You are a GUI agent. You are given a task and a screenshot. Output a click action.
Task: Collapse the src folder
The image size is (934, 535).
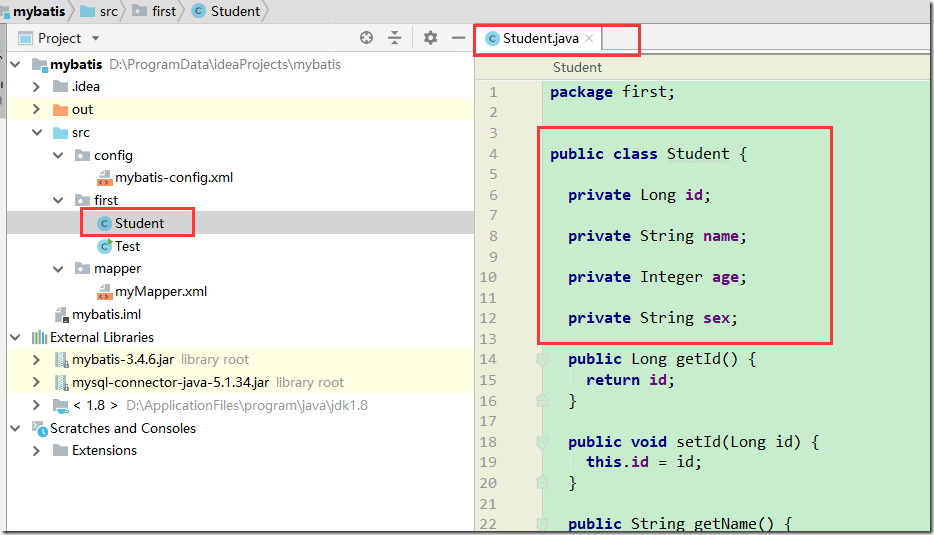point(37,132)
